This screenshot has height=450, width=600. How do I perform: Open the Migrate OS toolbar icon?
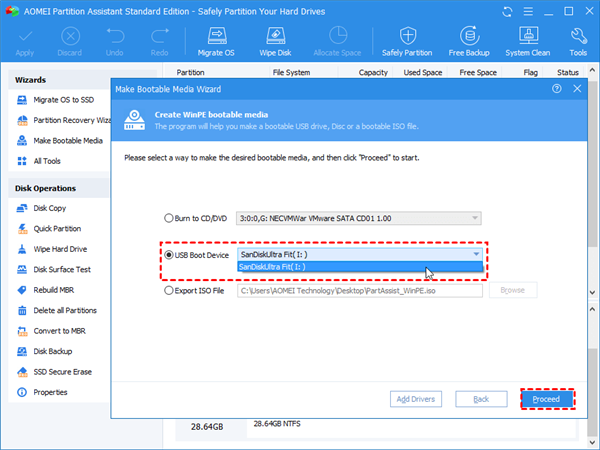(x=216, y=42)
